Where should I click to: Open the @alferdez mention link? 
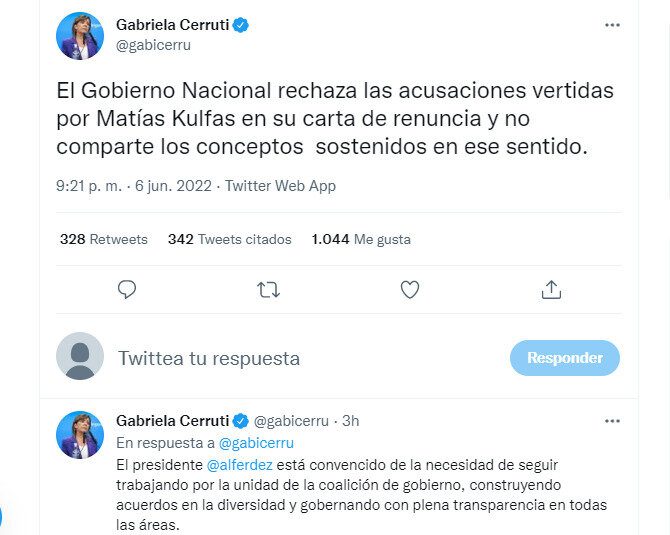[239, 465]
